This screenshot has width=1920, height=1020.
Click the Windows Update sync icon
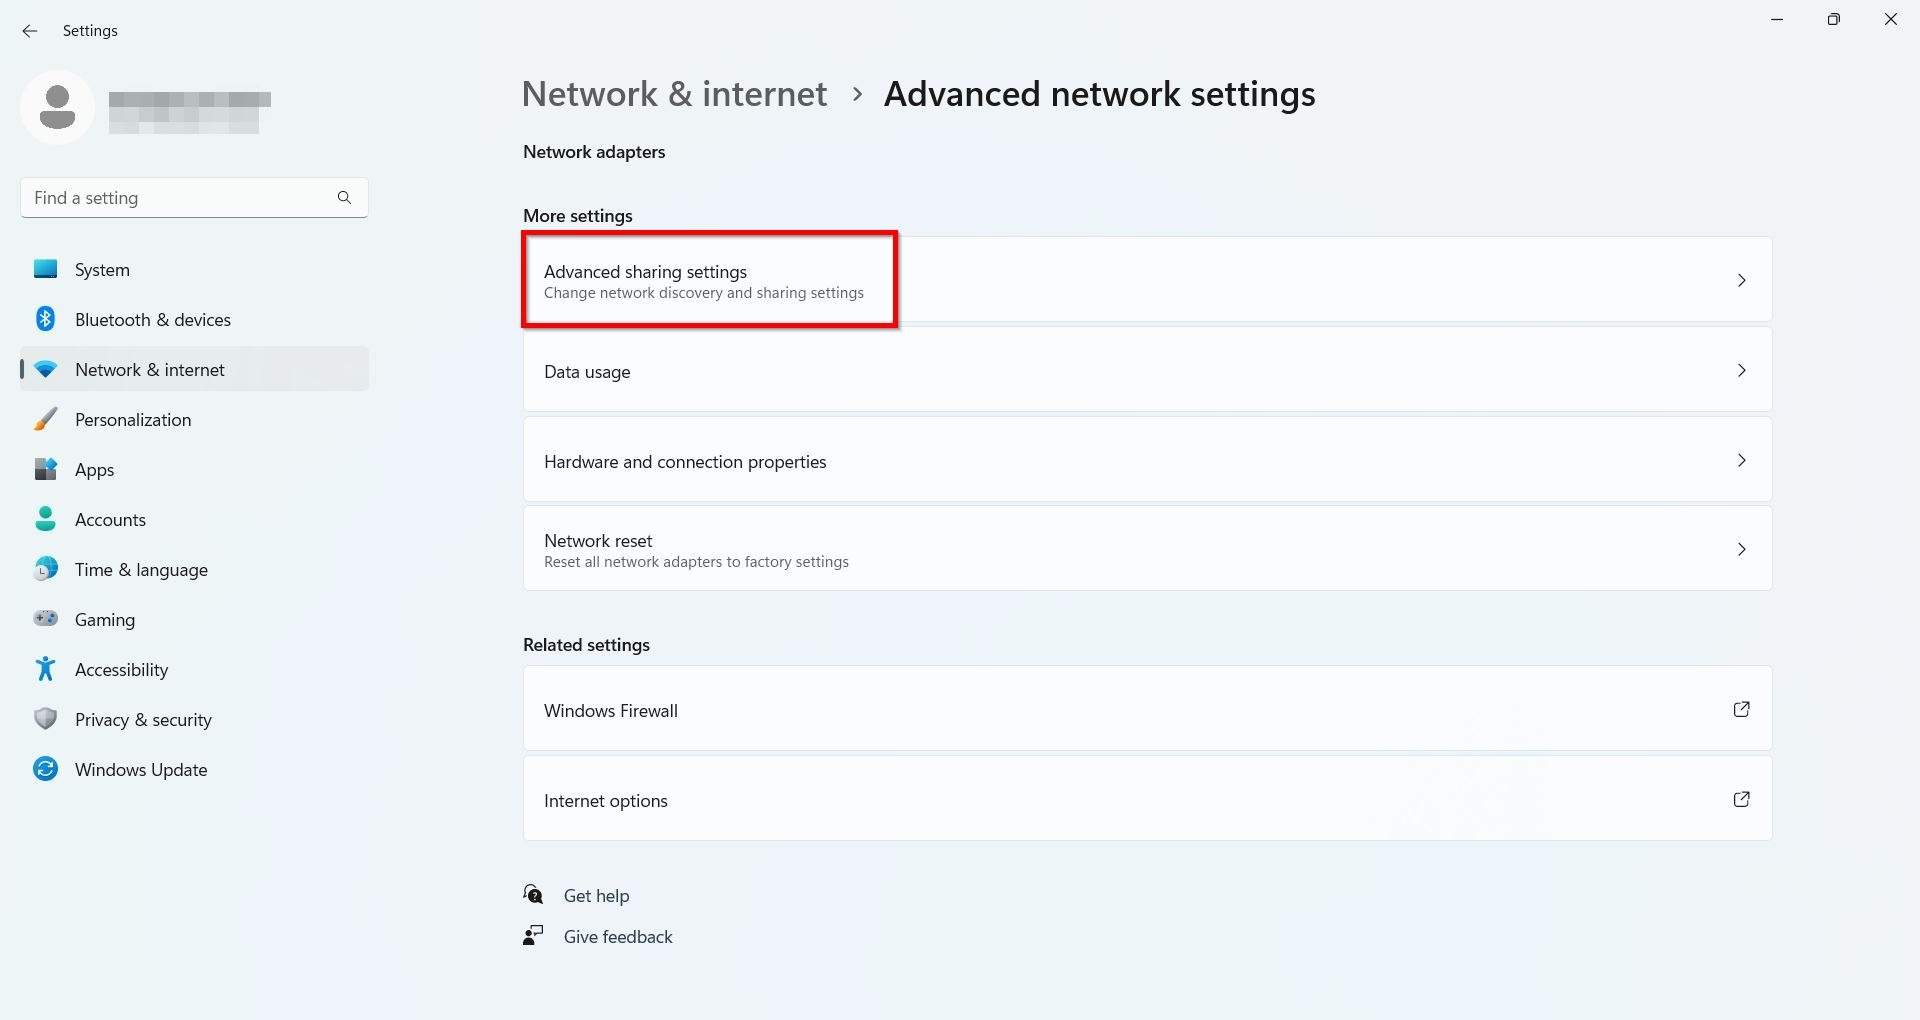tap(45, 769)
